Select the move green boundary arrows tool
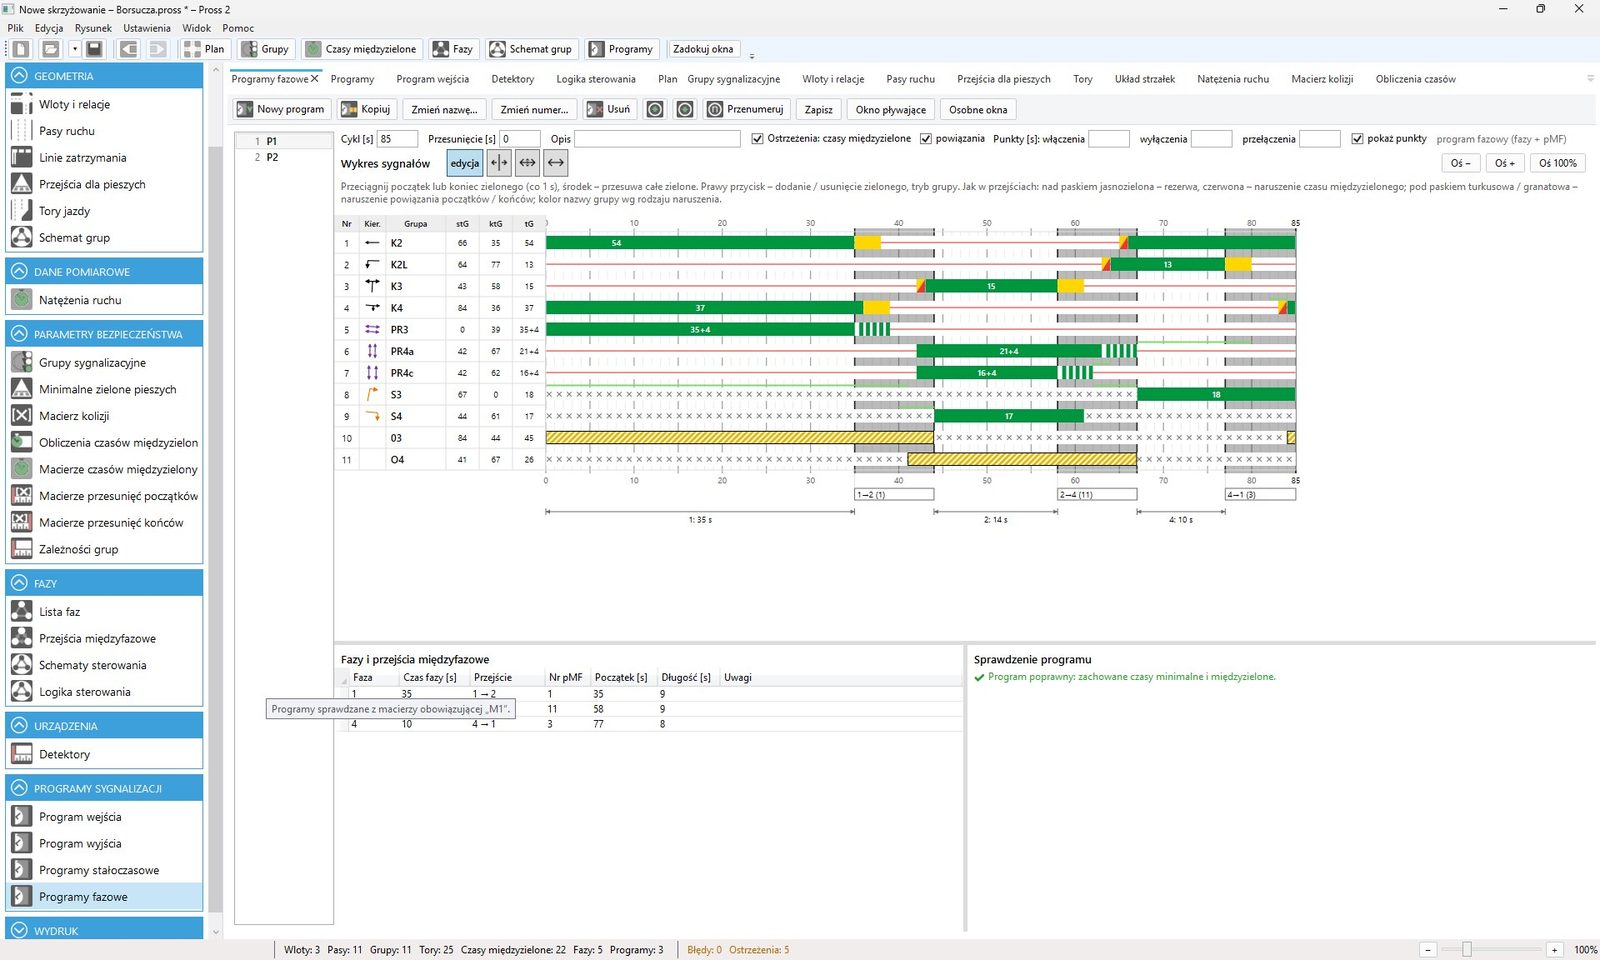This screenshot has width=1600, height=960. (499, 163)
